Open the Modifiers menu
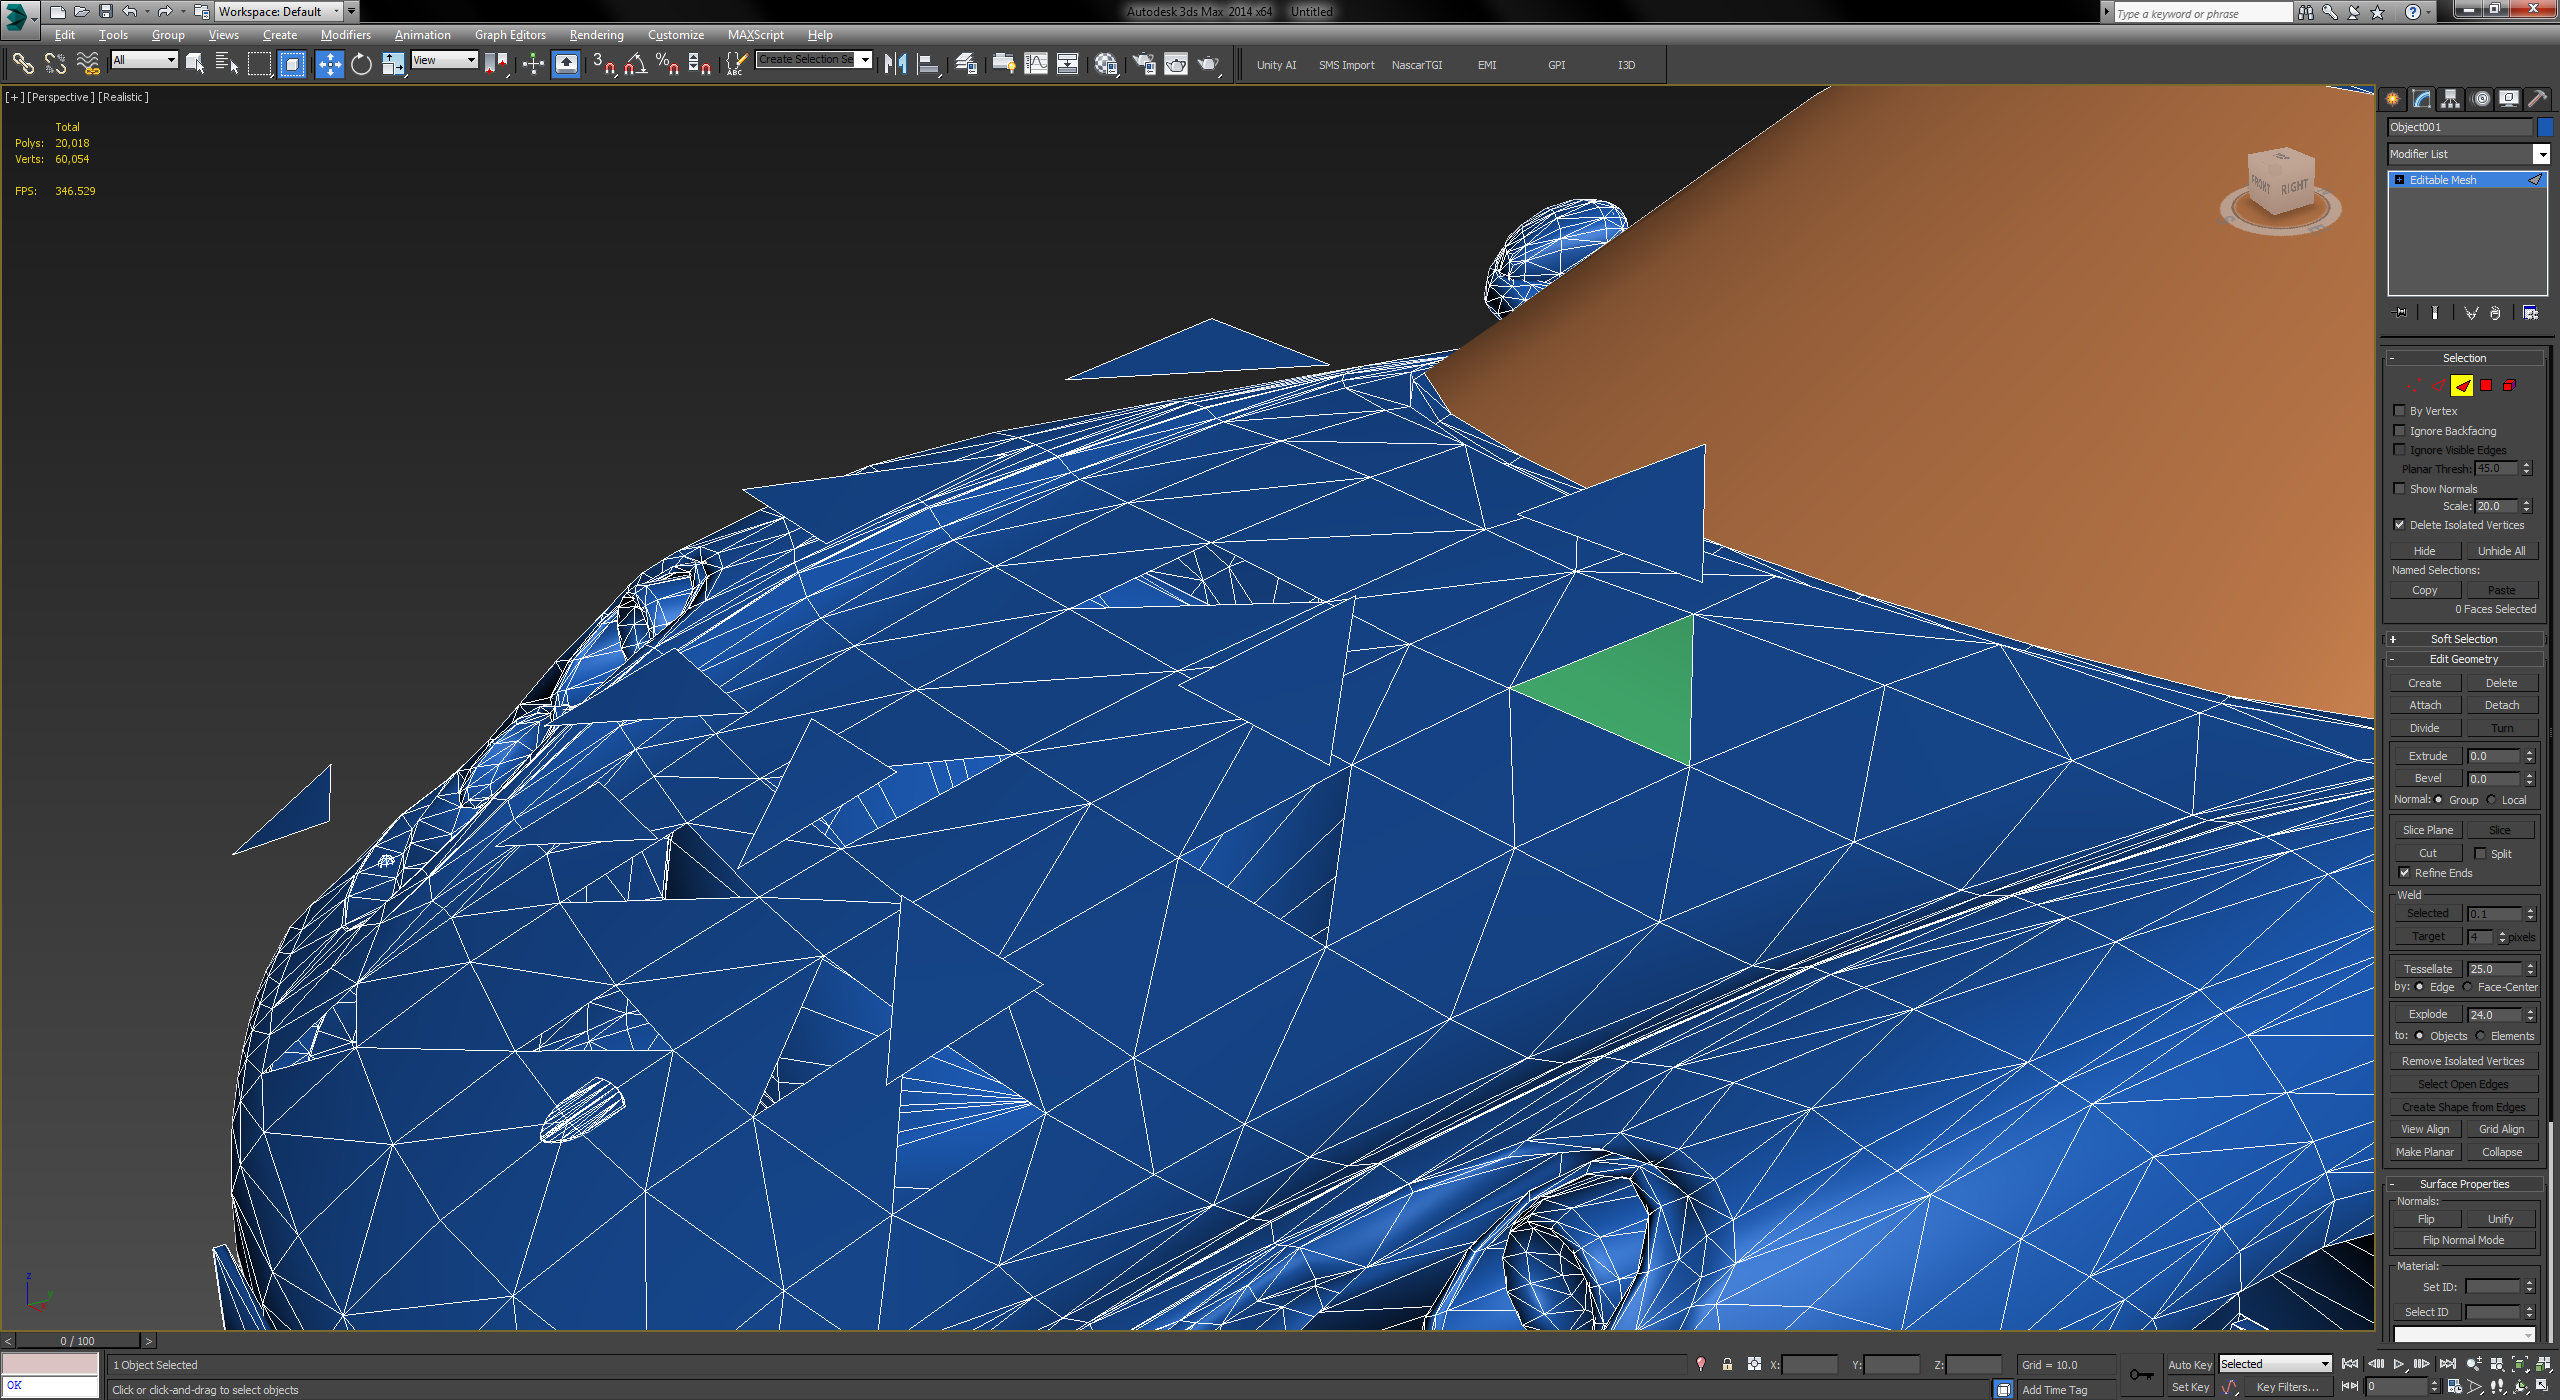Screen dimensions: 2560x1400 click(345, 34)
